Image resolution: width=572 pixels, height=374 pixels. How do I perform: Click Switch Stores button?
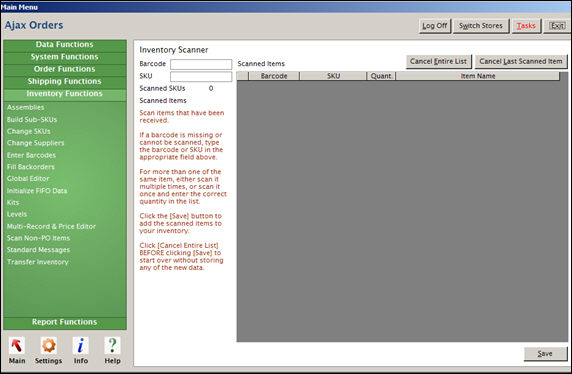pos(481,26)
